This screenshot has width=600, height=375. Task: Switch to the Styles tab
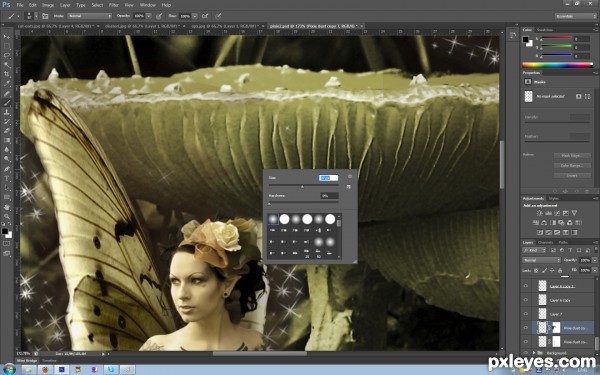point(554,198)
